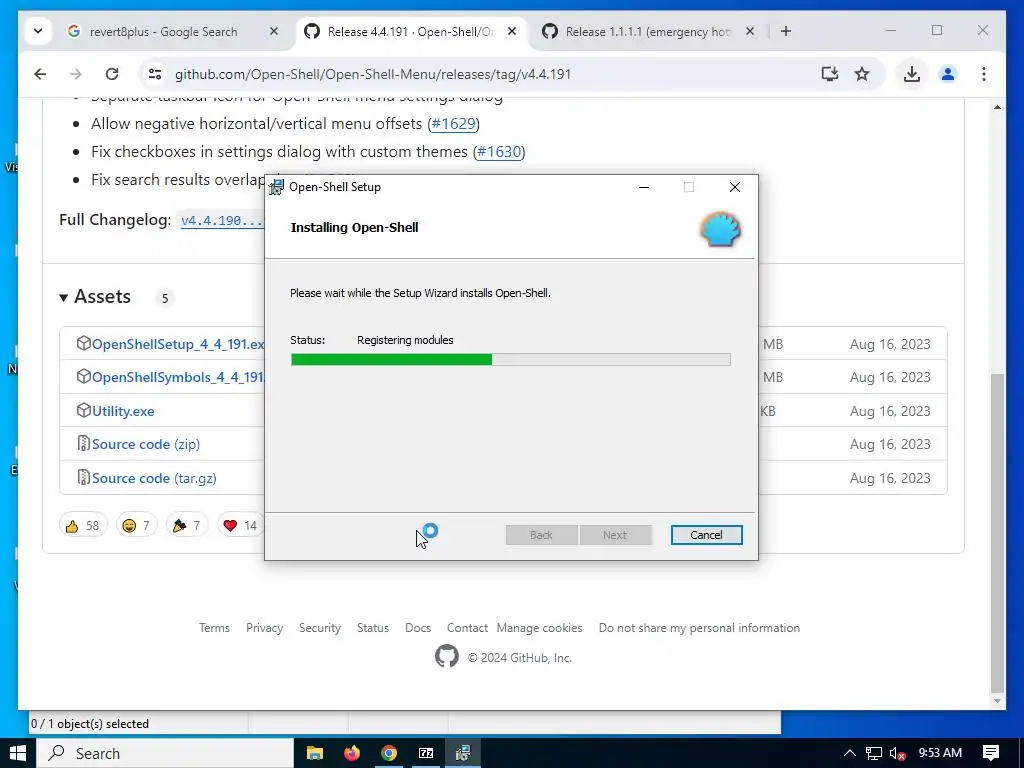Click the GitHub octocat footer logo
The image size is (1024, 768).
pyautogui.click(x=447, y=656)
